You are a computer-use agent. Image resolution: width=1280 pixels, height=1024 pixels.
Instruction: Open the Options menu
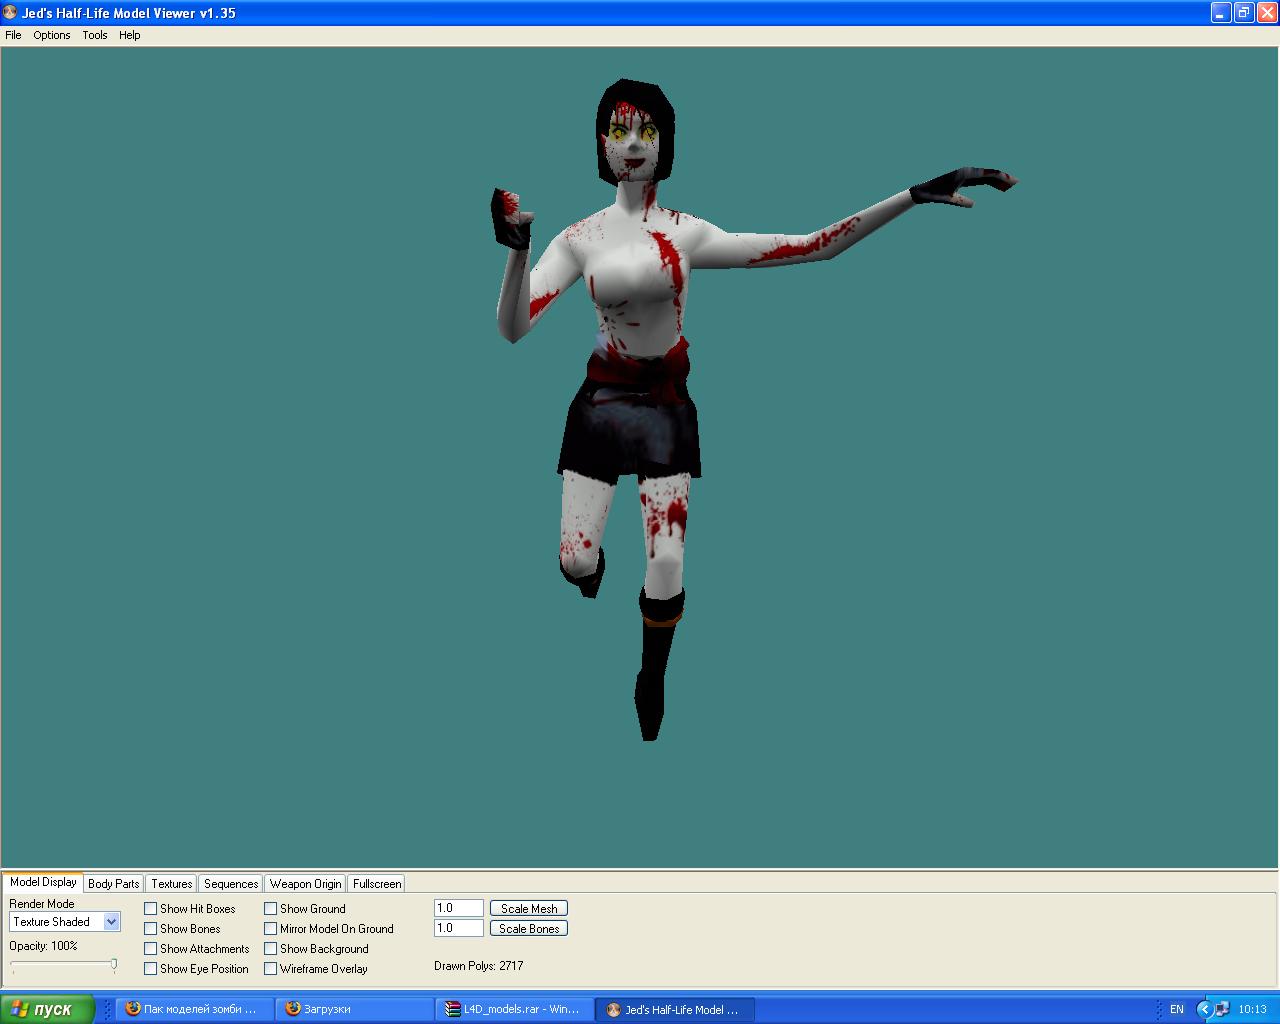click(52, 35)
